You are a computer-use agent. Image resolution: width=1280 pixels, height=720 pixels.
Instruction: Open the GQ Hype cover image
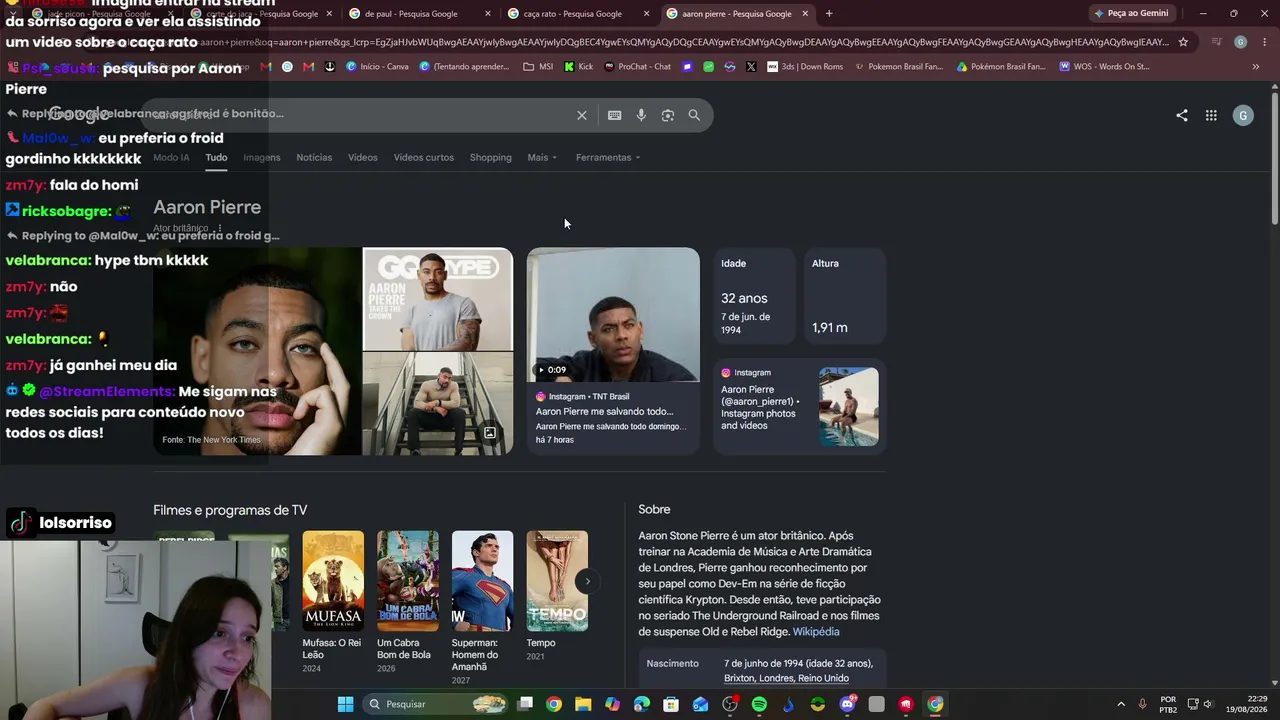438,299
